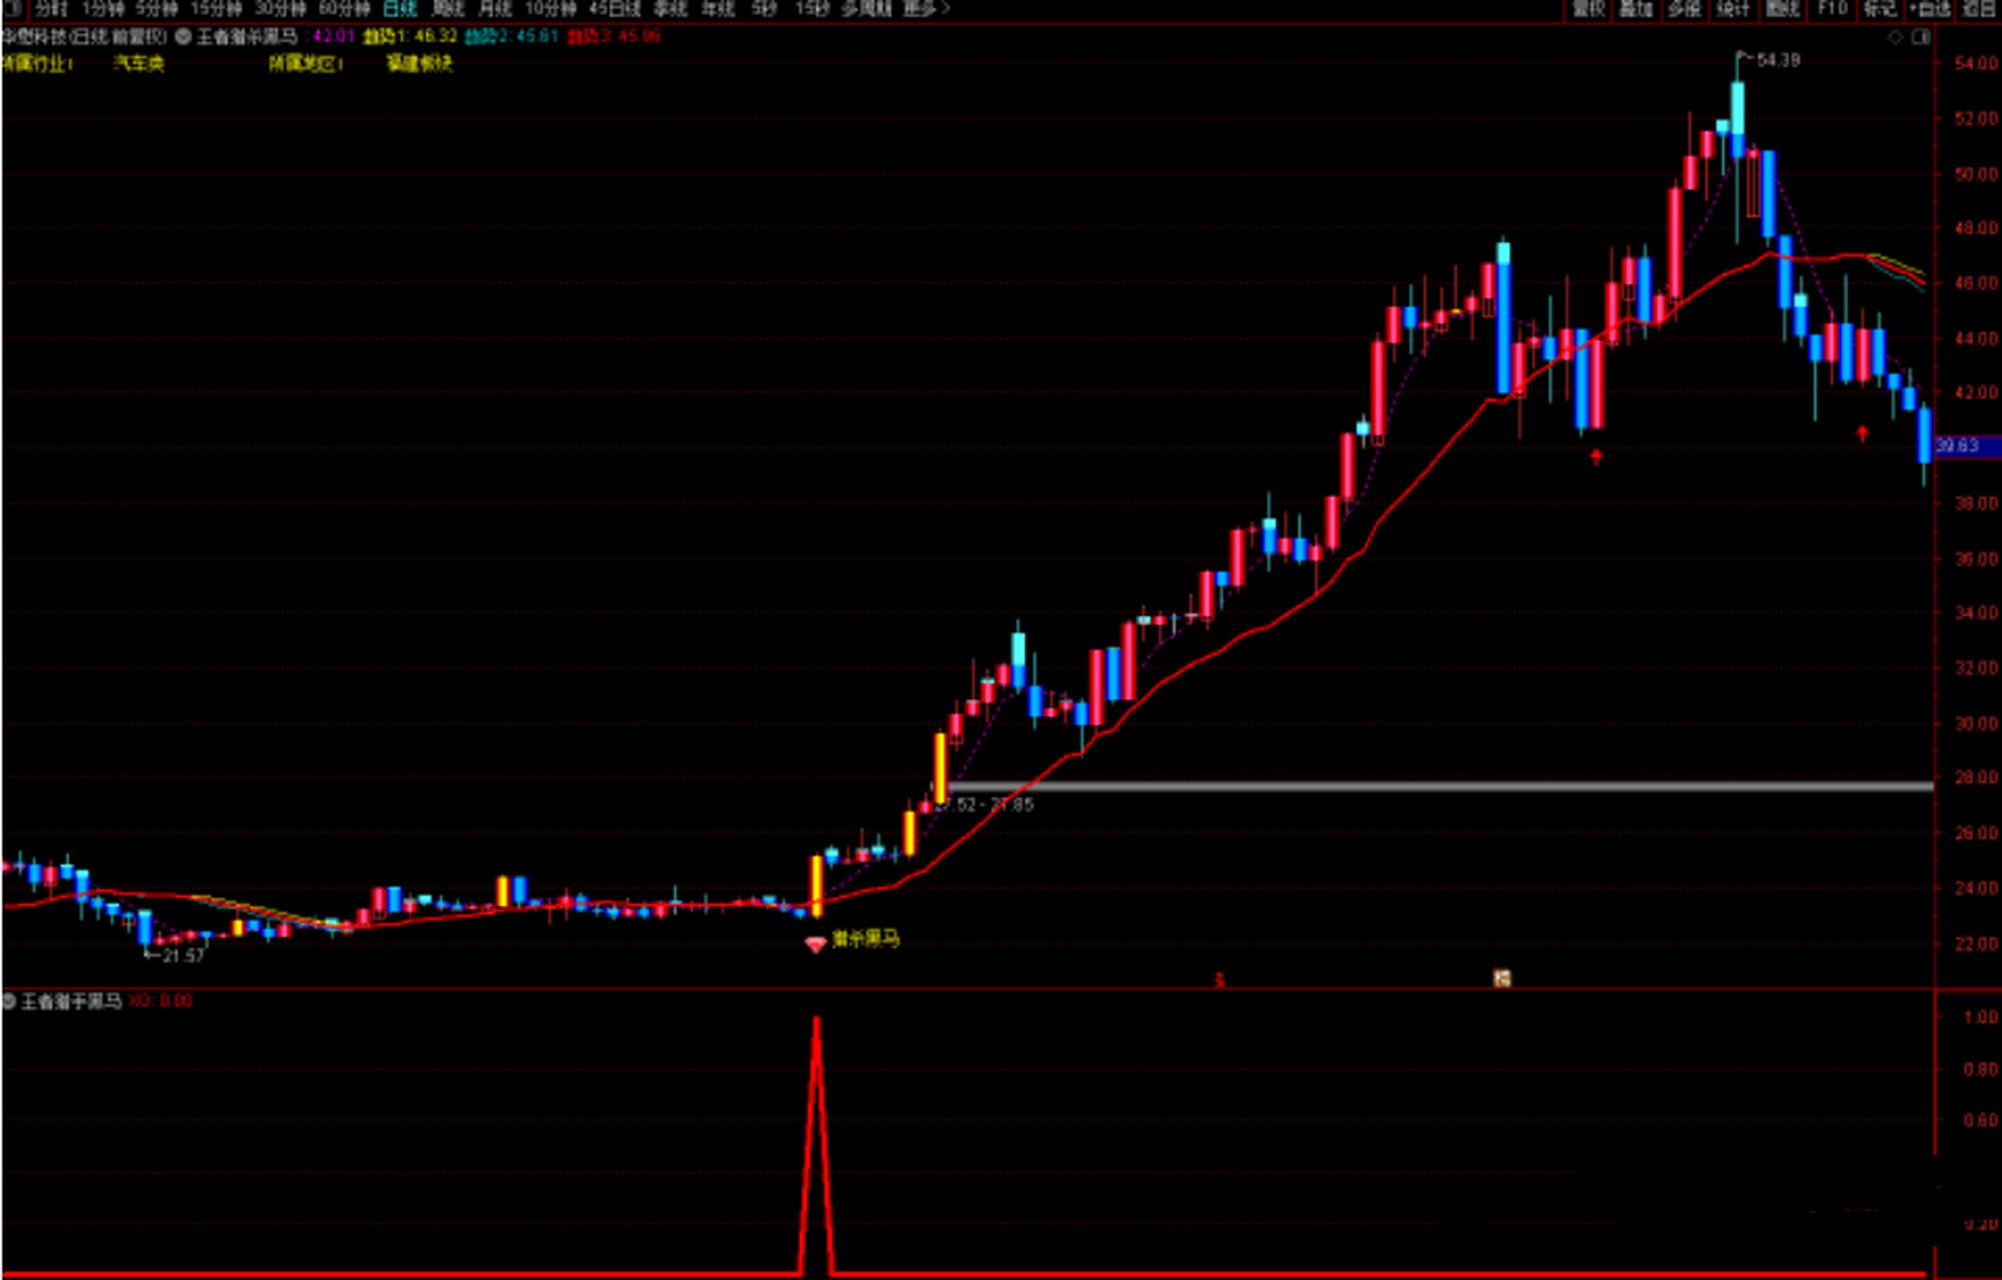Toggle the 标记 mark button
Viewport: 2002px width, 1280px height.
coord(1880,9)
